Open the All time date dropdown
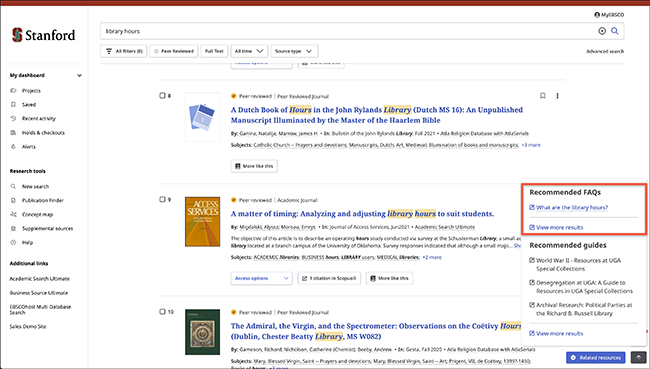The width and height of the screenshot is (650, 369). [249, 51]
